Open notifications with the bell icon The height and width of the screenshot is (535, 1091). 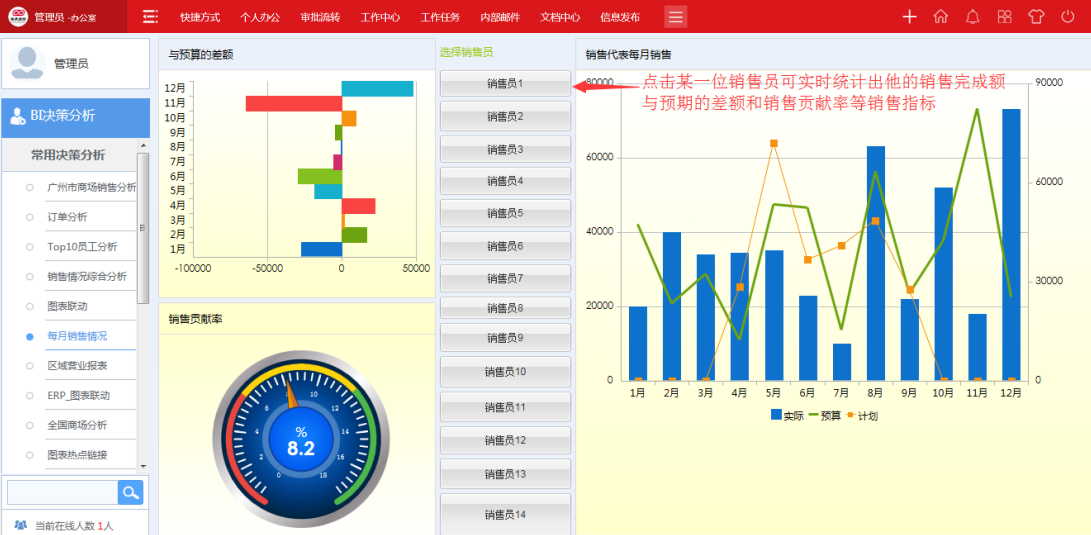pyautogui.click(x=972, y=17)
